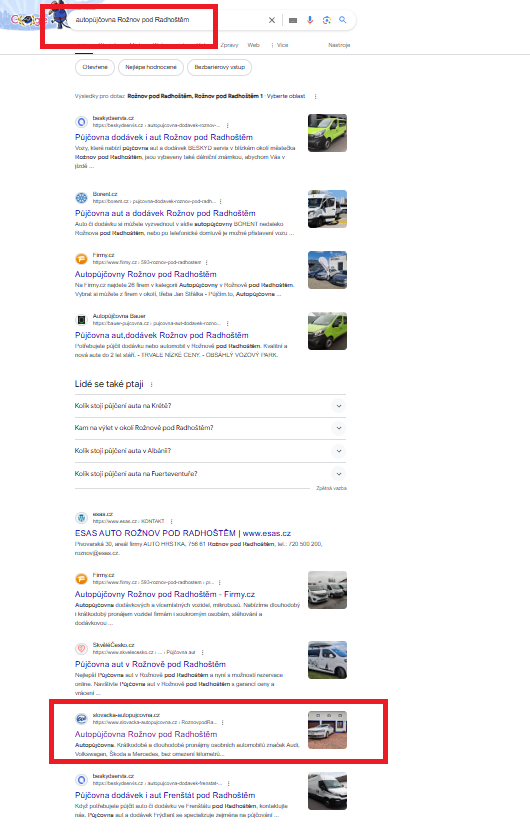Open the virtual keyboard icon in search bar
This screenshot has width=530, height=833.
[293, 20]
